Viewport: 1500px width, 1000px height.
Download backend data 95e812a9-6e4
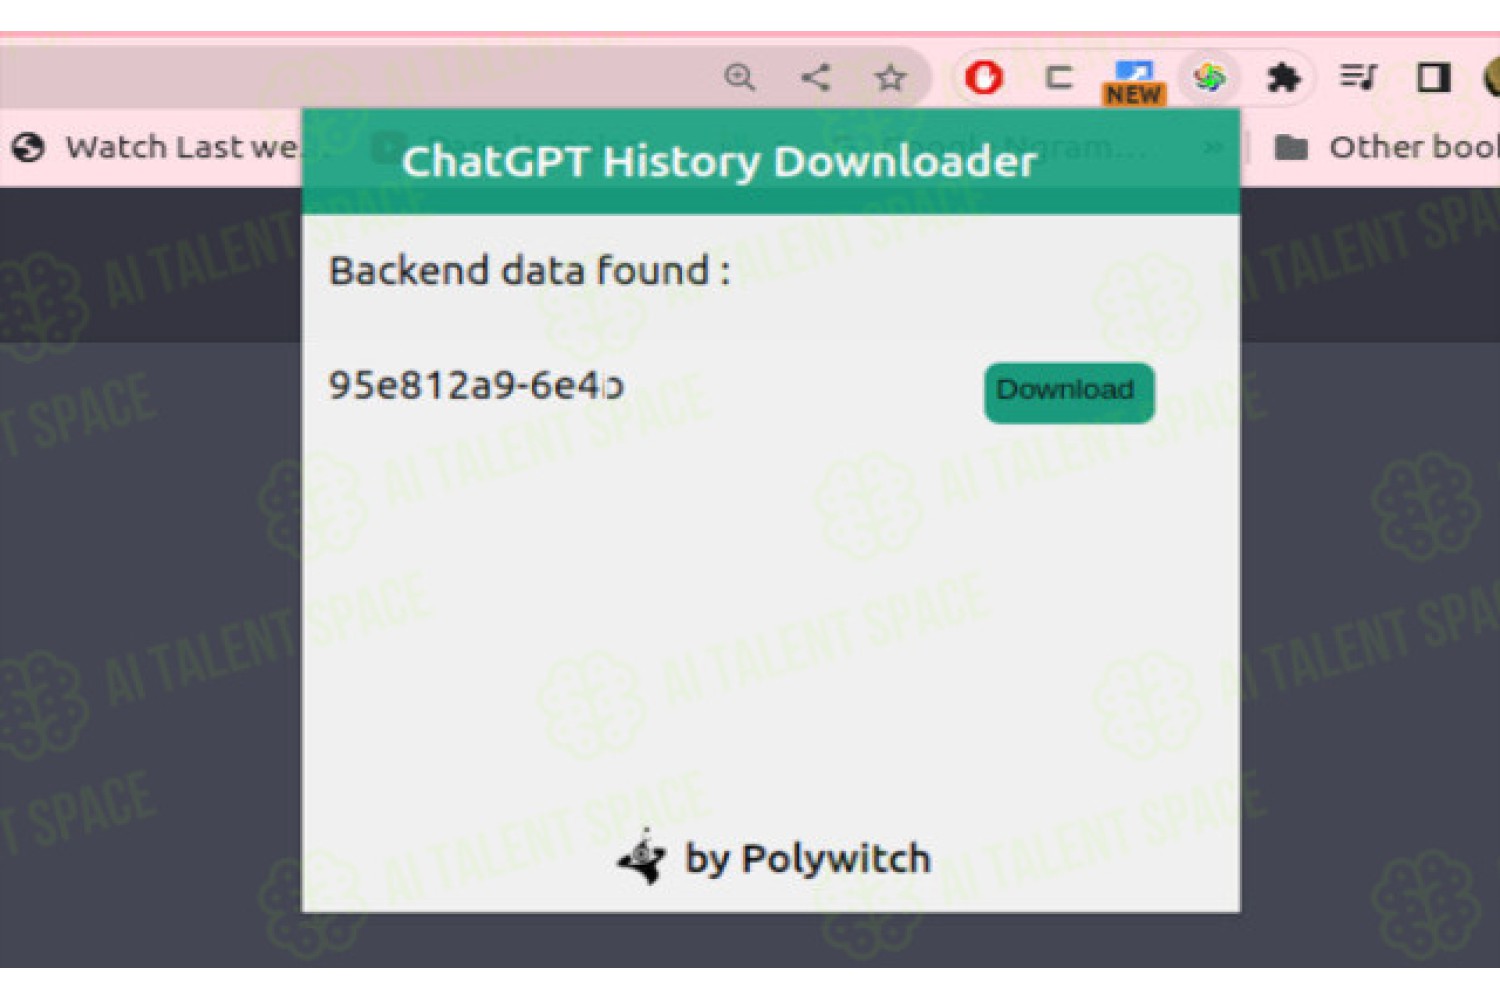click(1069, 392)
